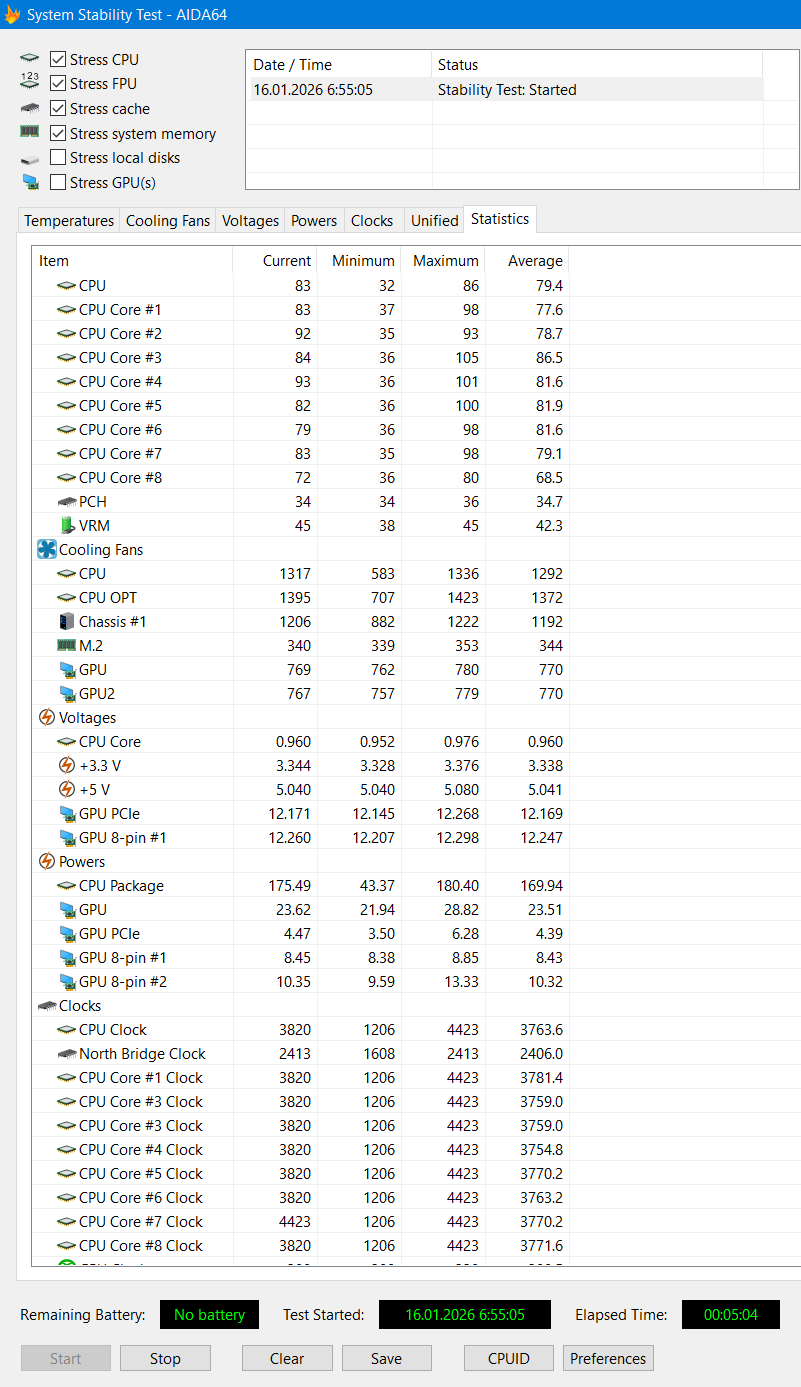Click the Test Started timestamp display
The height and width of the screenshot is (1387, 801).
point(465,1314)
